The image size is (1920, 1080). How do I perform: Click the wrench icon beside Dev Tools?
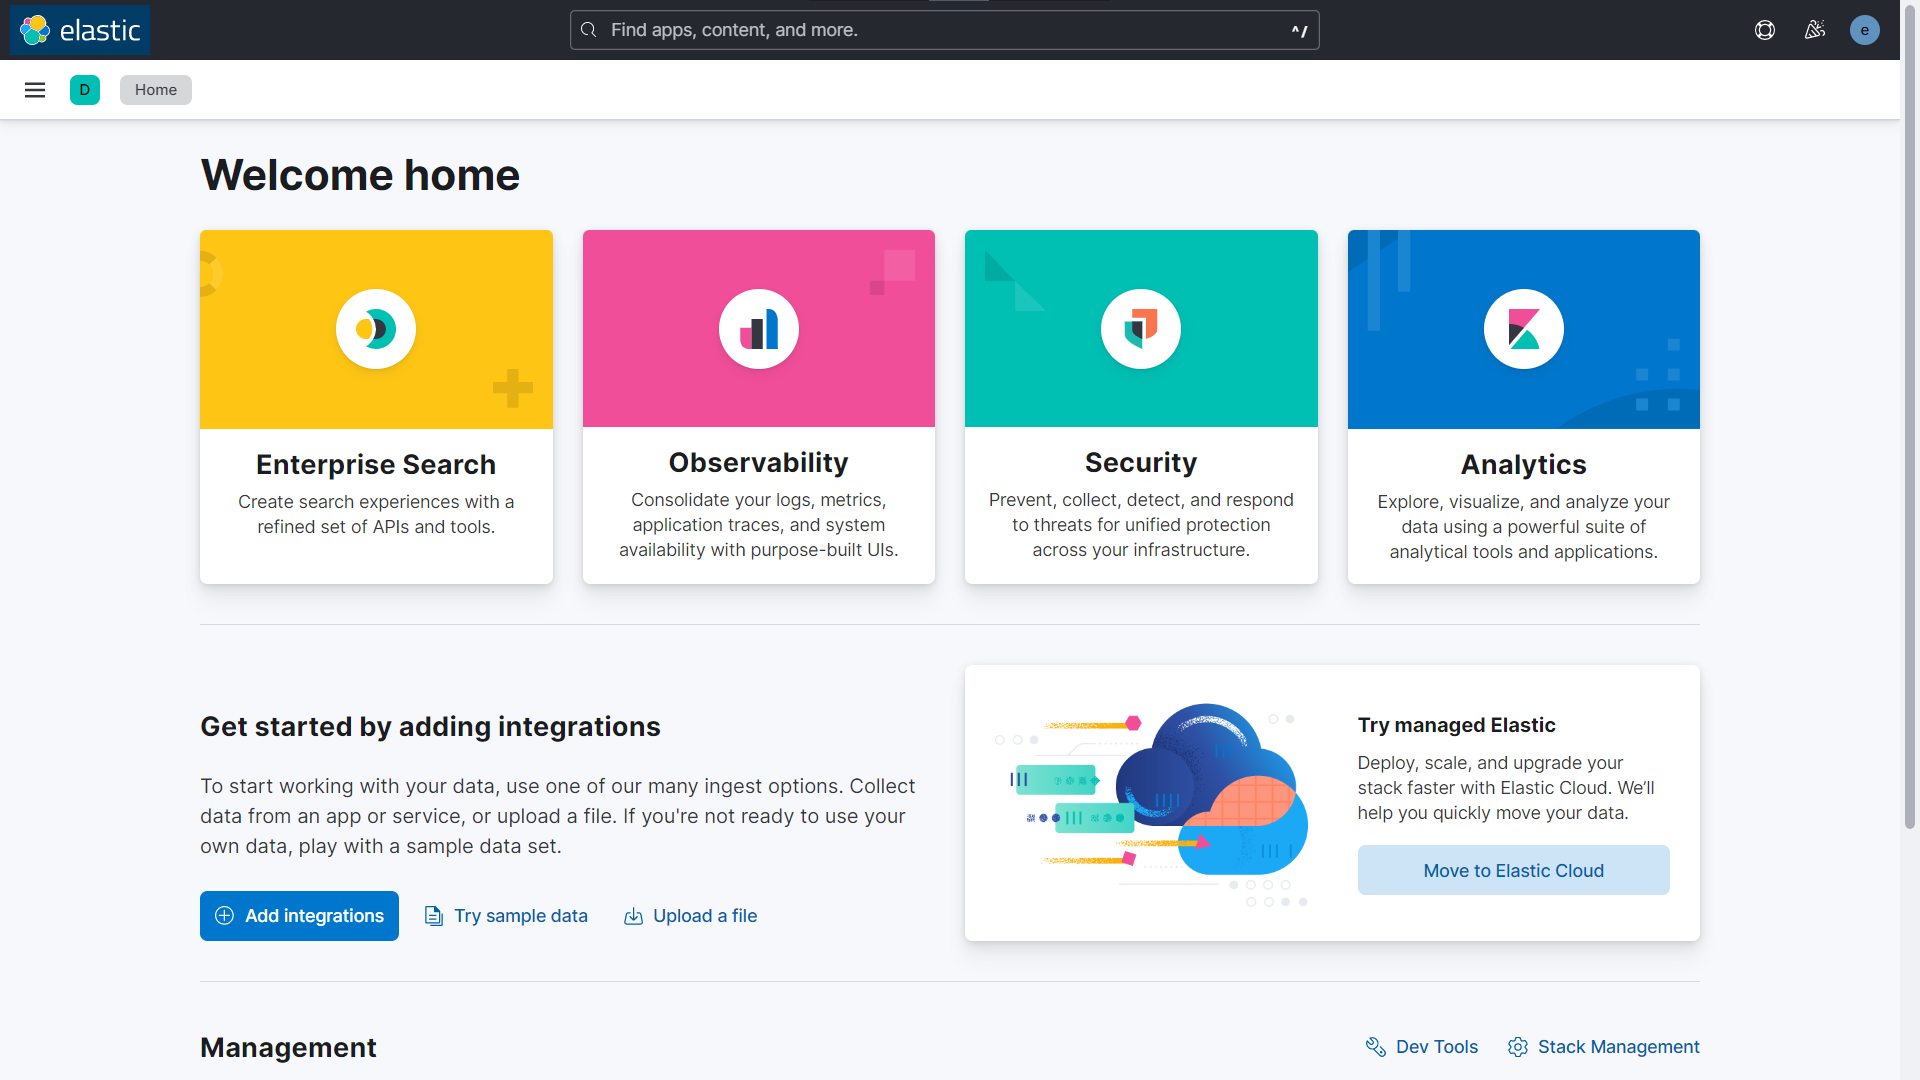pos(1376,1047)
